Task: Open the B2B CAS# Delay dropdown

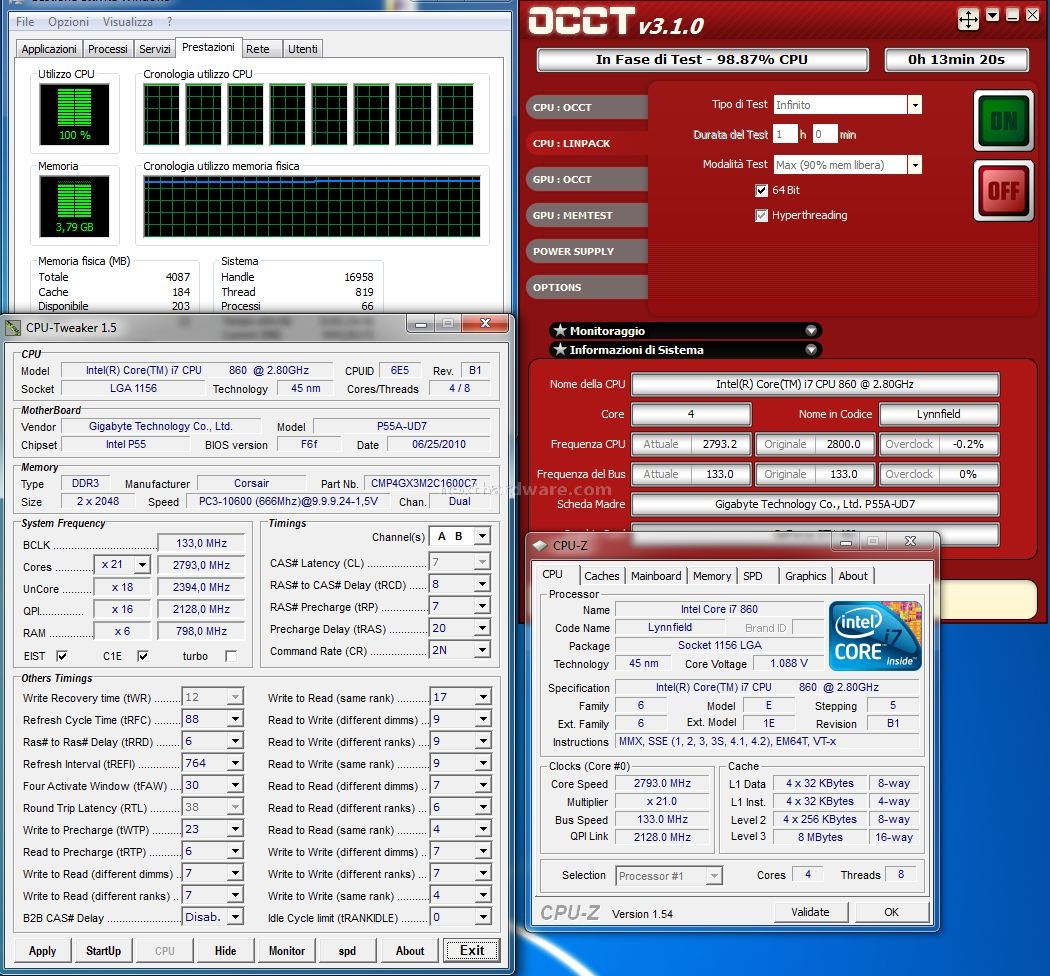Action: tap(235, 917)
